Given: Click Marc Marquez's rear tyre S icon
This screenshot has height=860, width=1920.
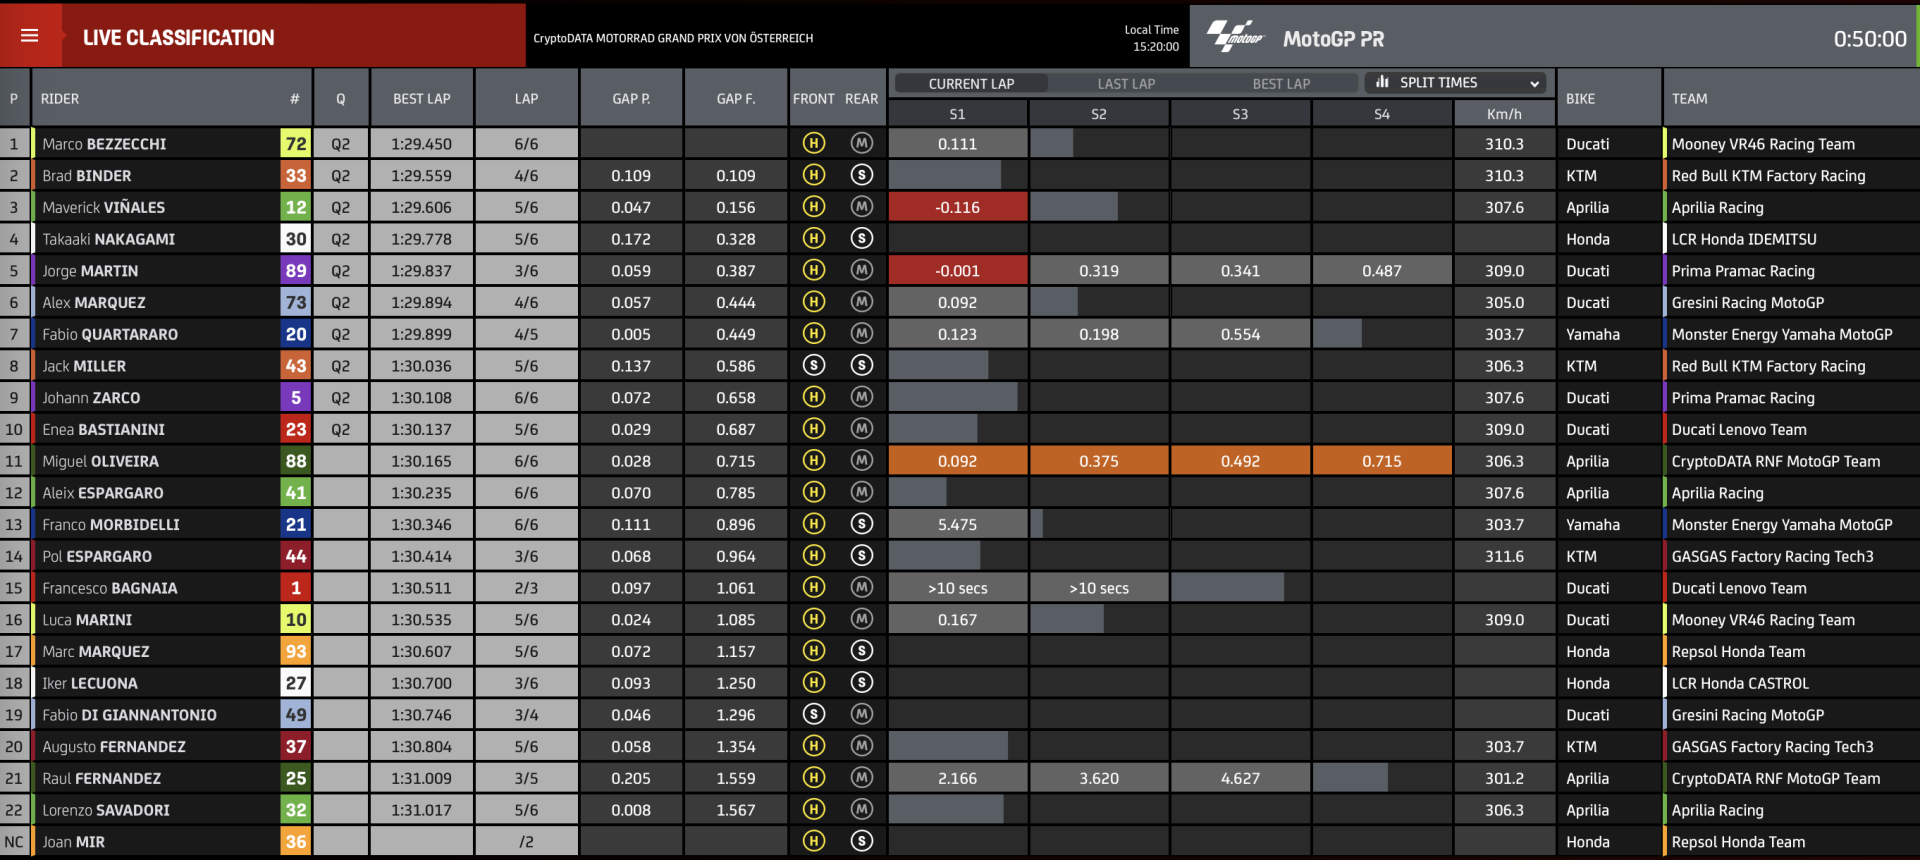Looking at the screenshot, I should point(862,651).
